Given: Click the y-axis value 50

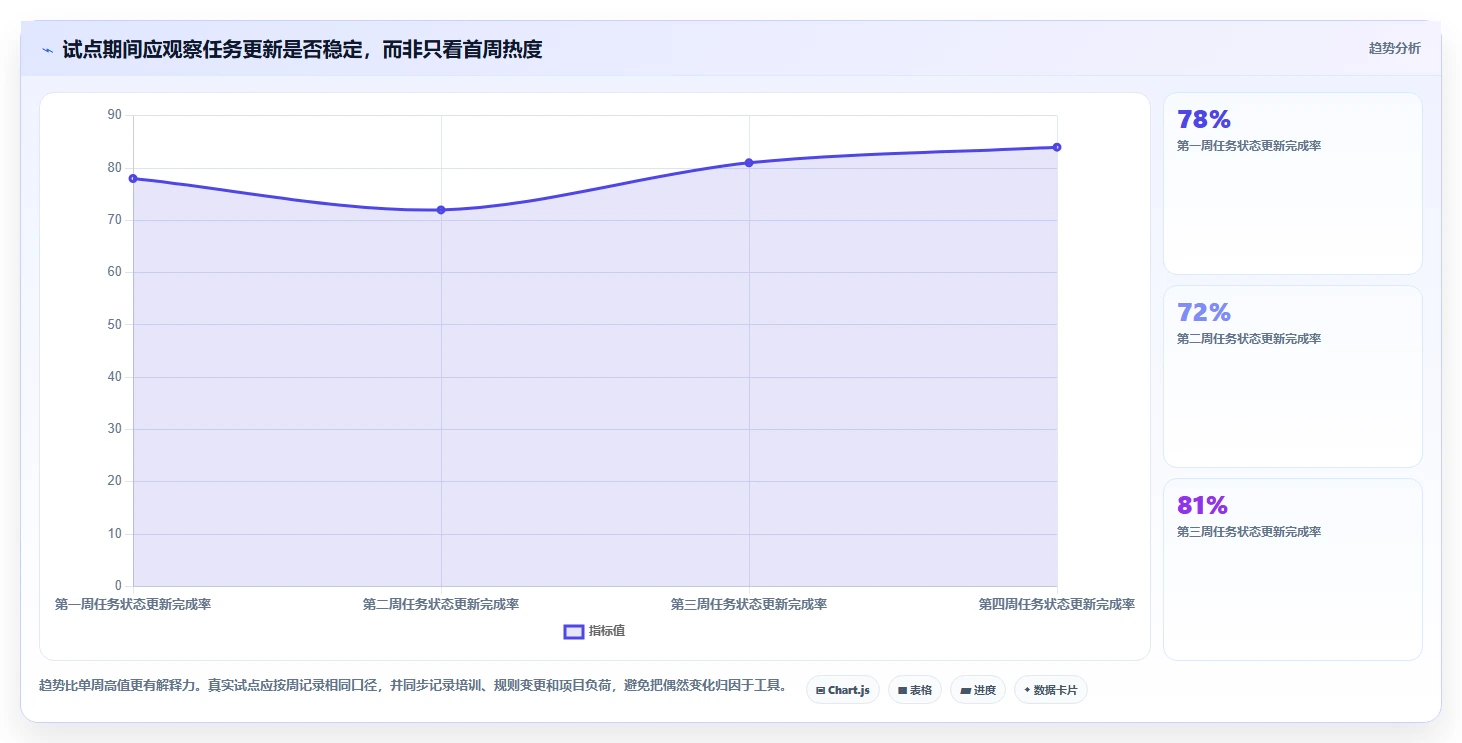Looking at the screenshot, I should coord(114,324).
